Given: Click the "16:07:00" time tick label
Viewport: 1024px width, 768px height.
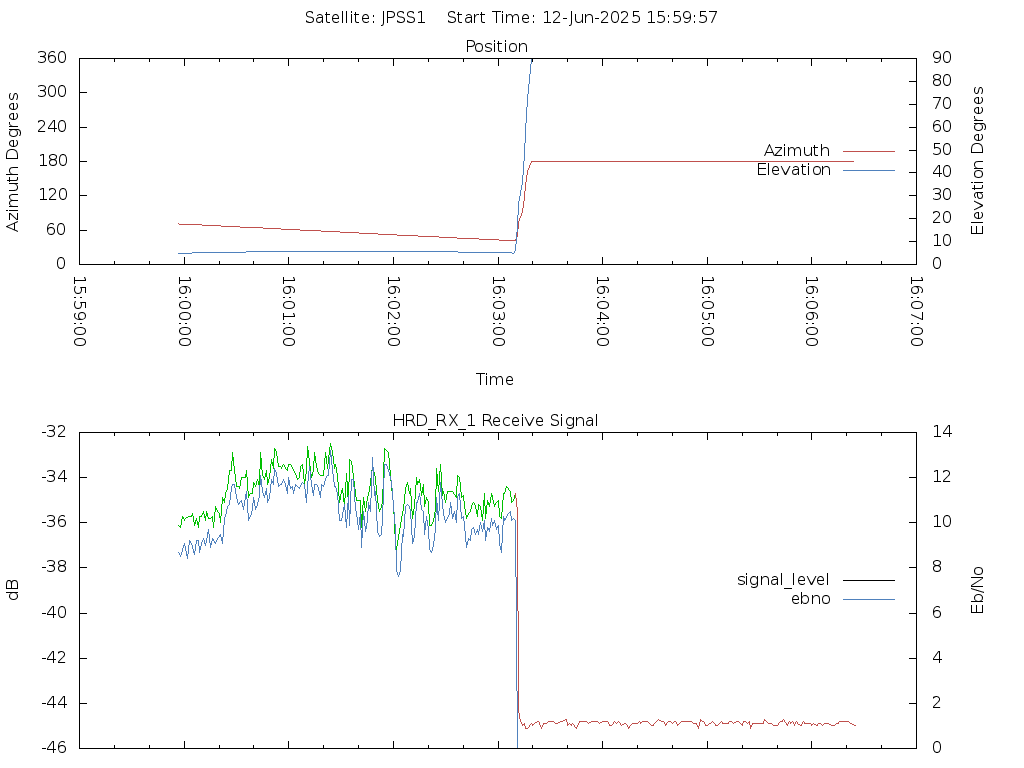Looking at the screenshot, I should [x=916, y=312].
